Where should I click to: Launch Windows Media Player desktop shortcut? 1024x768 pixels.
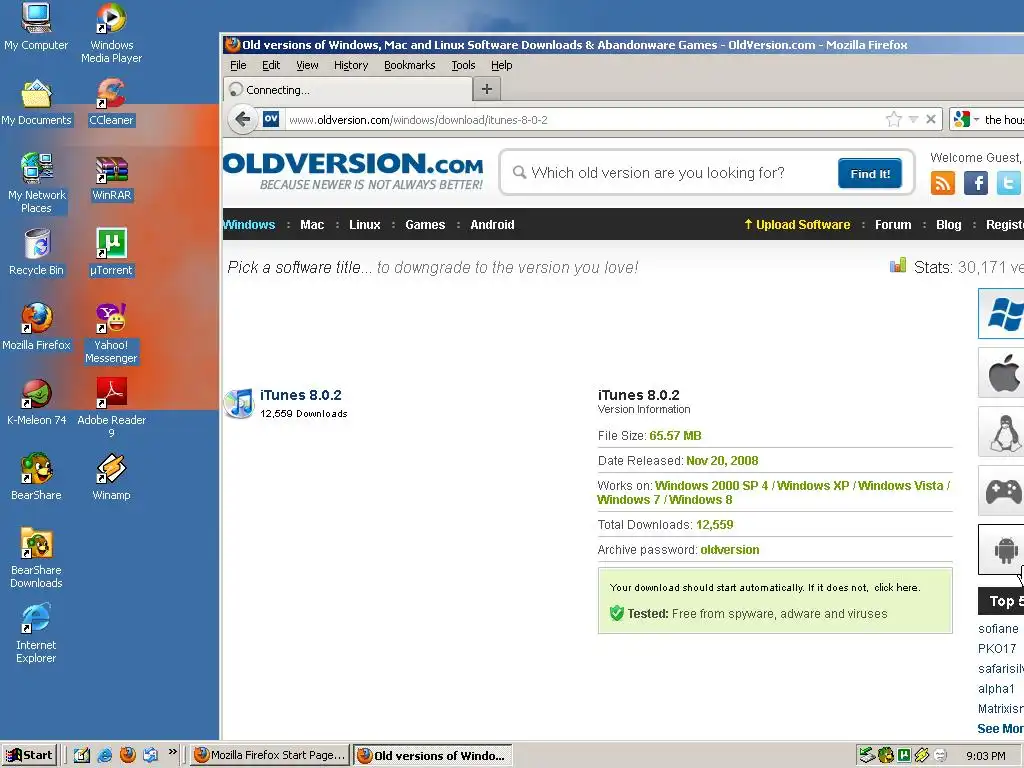click(x=111, y=33)
